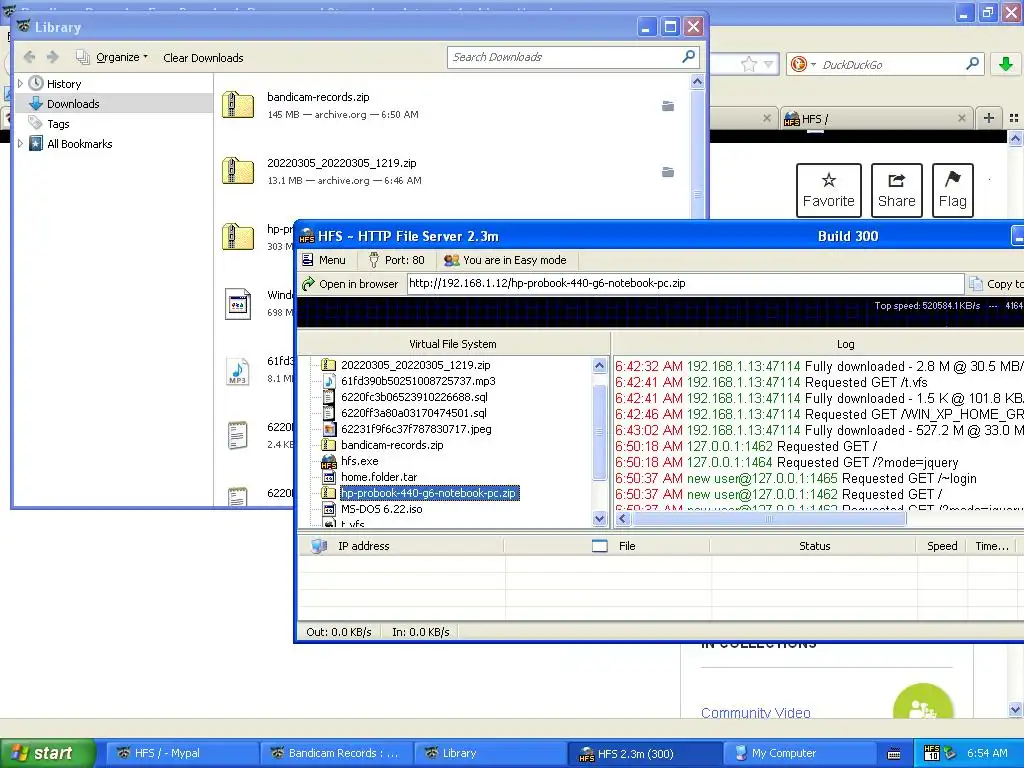Click the Share button on archive page
Screen dimensions: 1024x768
tap(897, 190)
